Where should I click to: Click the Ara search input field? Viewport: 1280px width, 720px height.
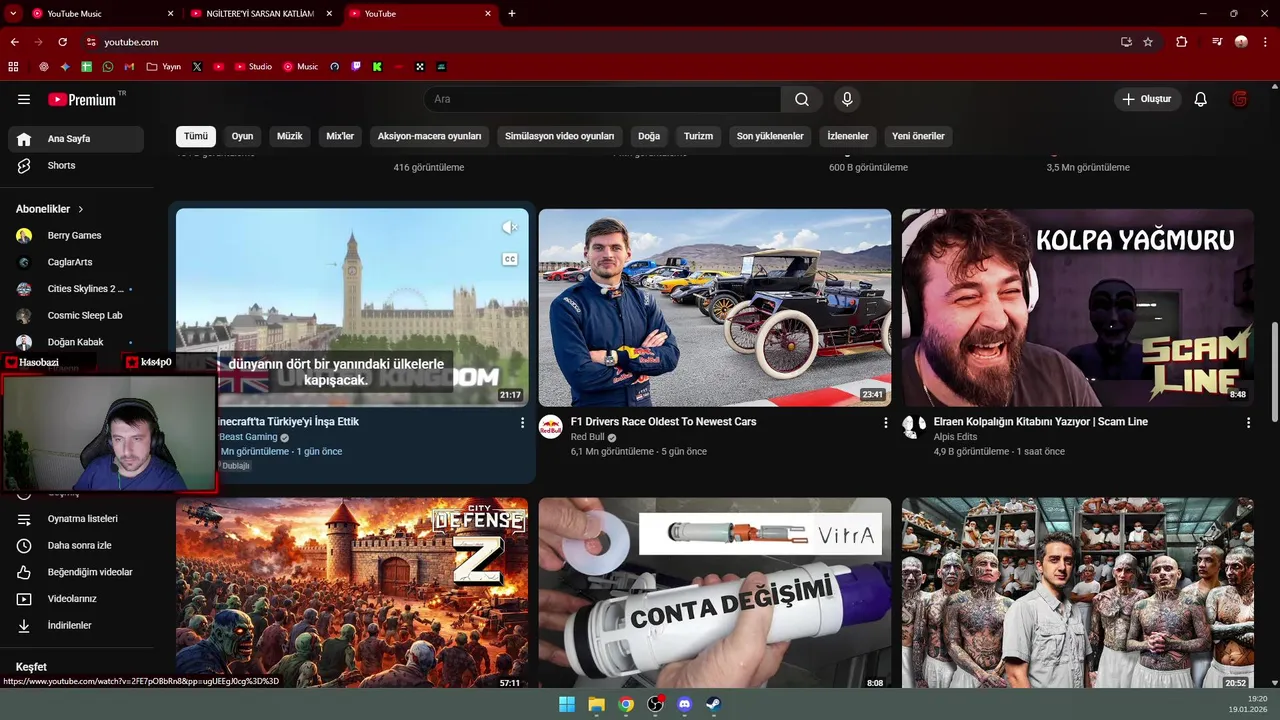click(603, 99)
